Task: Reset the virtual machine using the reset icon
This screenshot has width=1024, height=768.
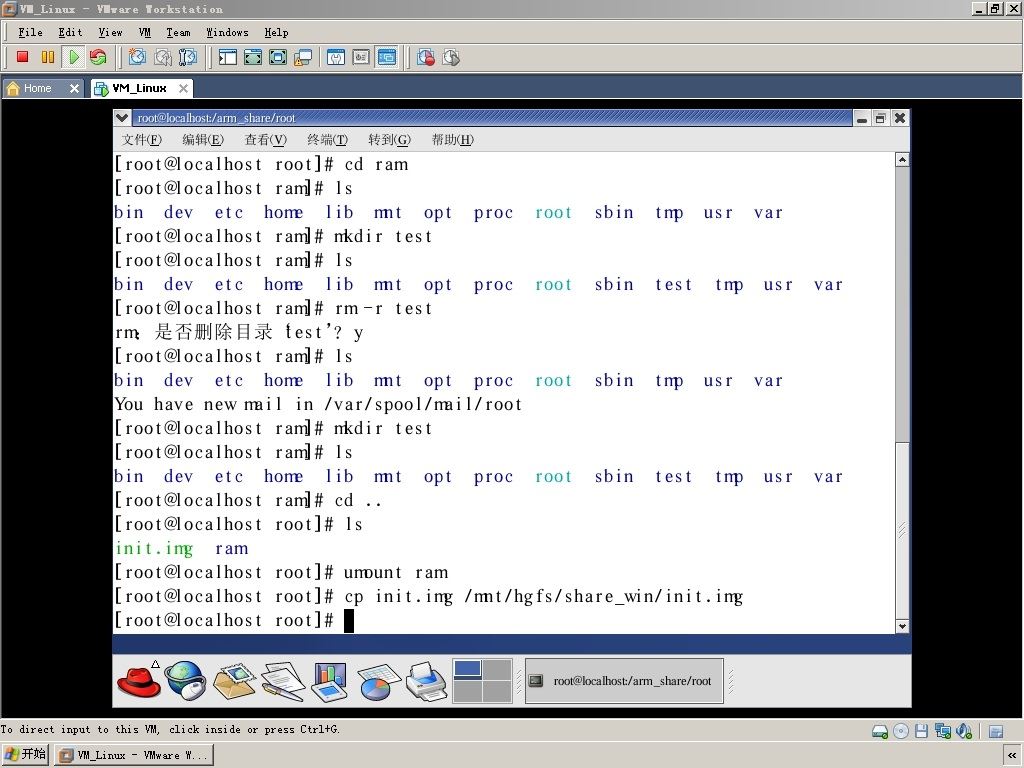Action: 98,57
